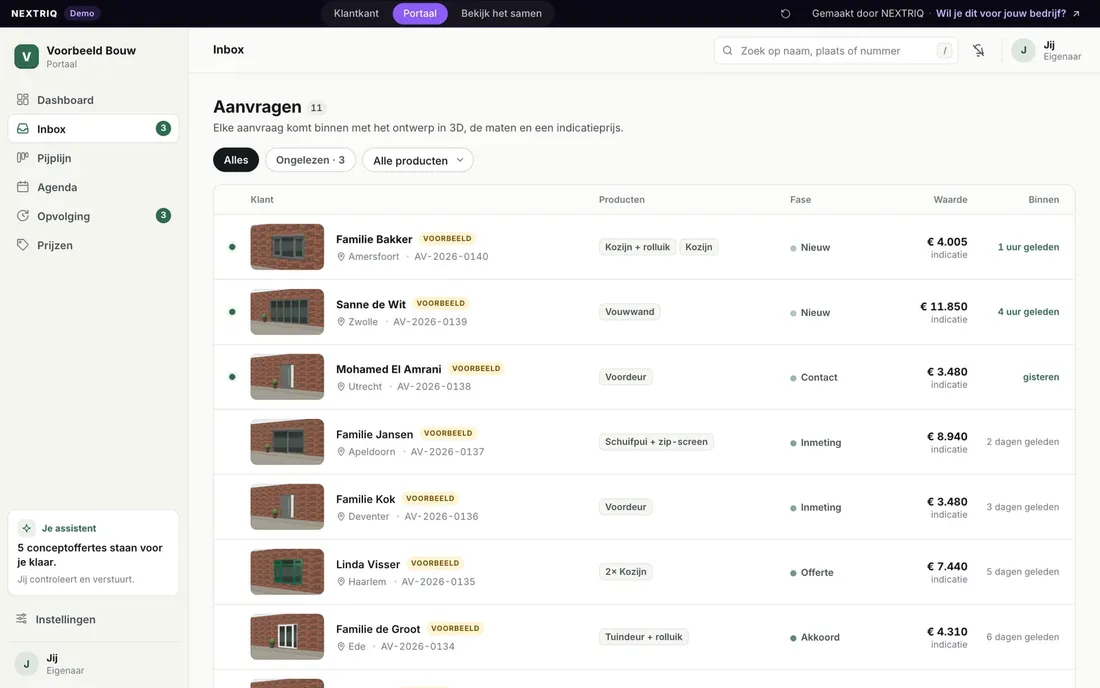Click the J avatar at sidebar bottom
The width and height of the screenshot is (1100, 688).
27,663
